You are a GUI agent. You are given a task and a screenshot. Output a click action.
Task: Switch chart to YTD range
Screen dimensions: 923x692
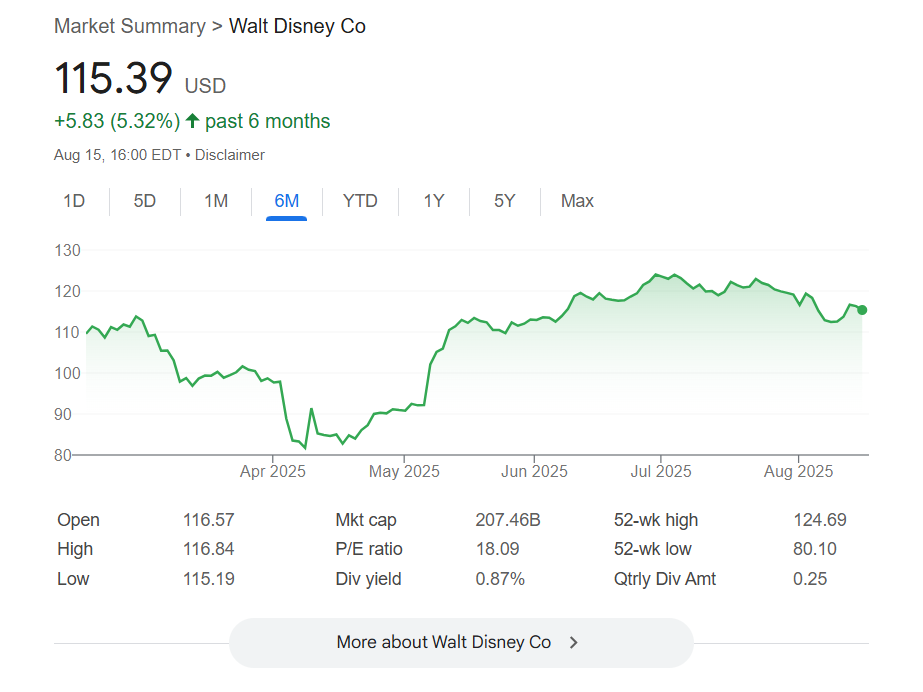coord(360,201)
